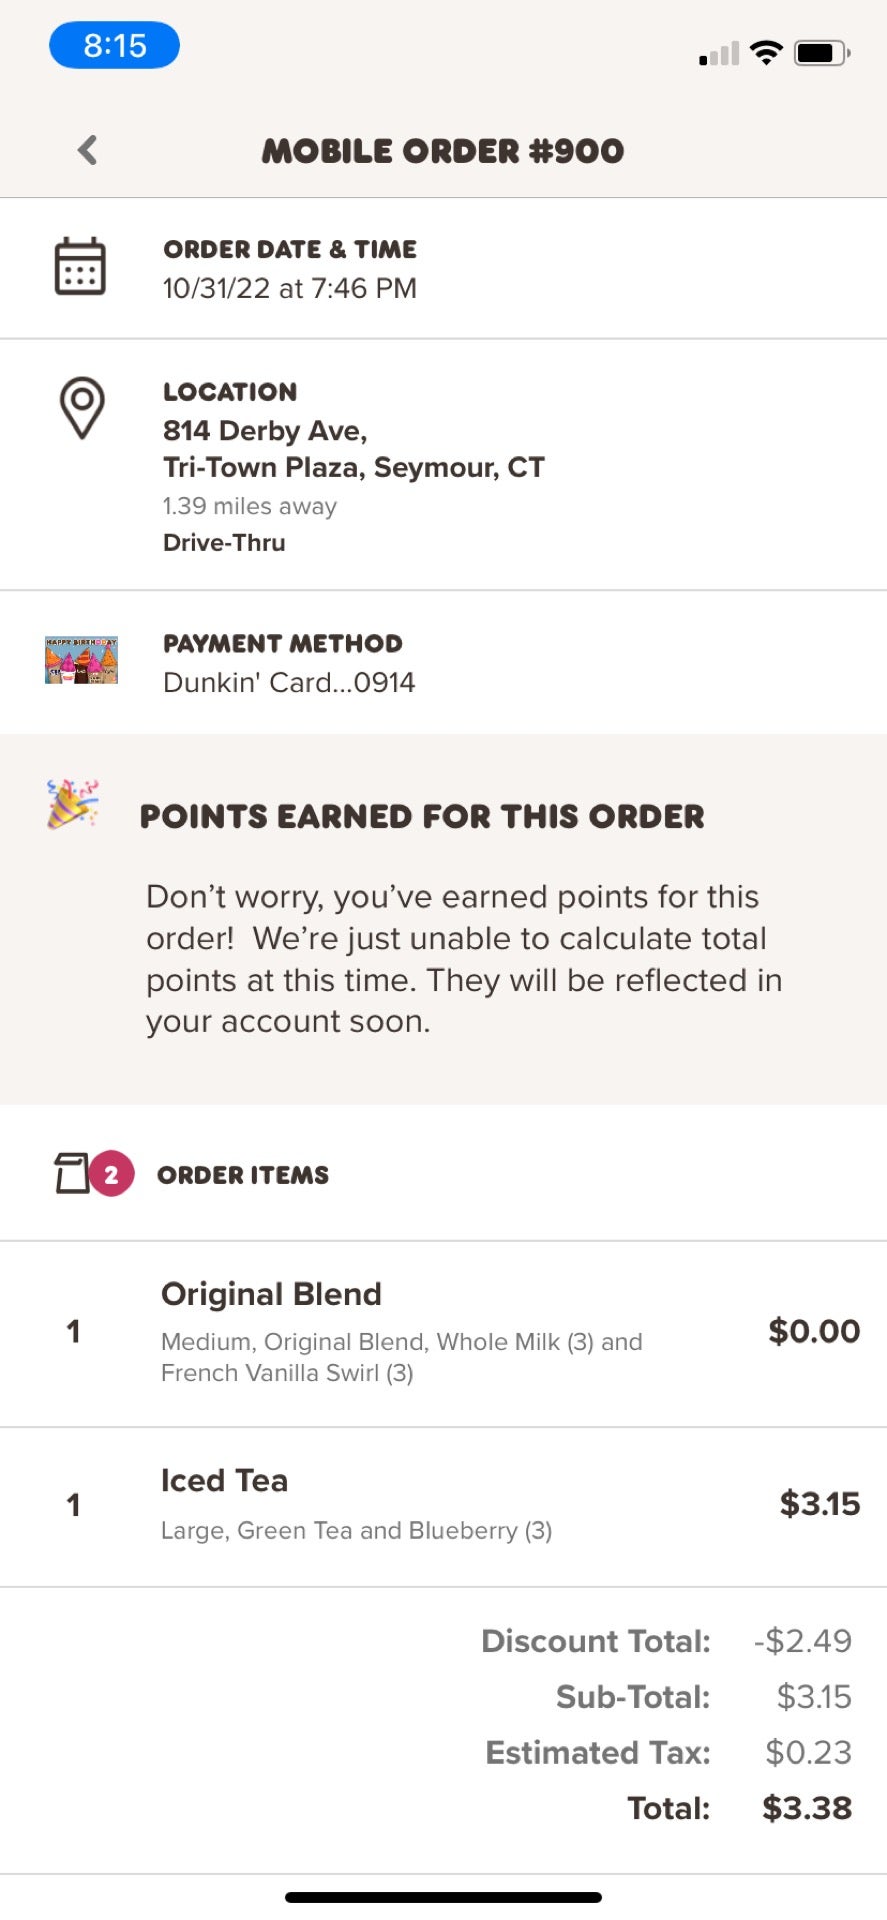Tap the party popper celebration icon
The width and height of the screenshot is (887, 1920).
click(72, 804)
